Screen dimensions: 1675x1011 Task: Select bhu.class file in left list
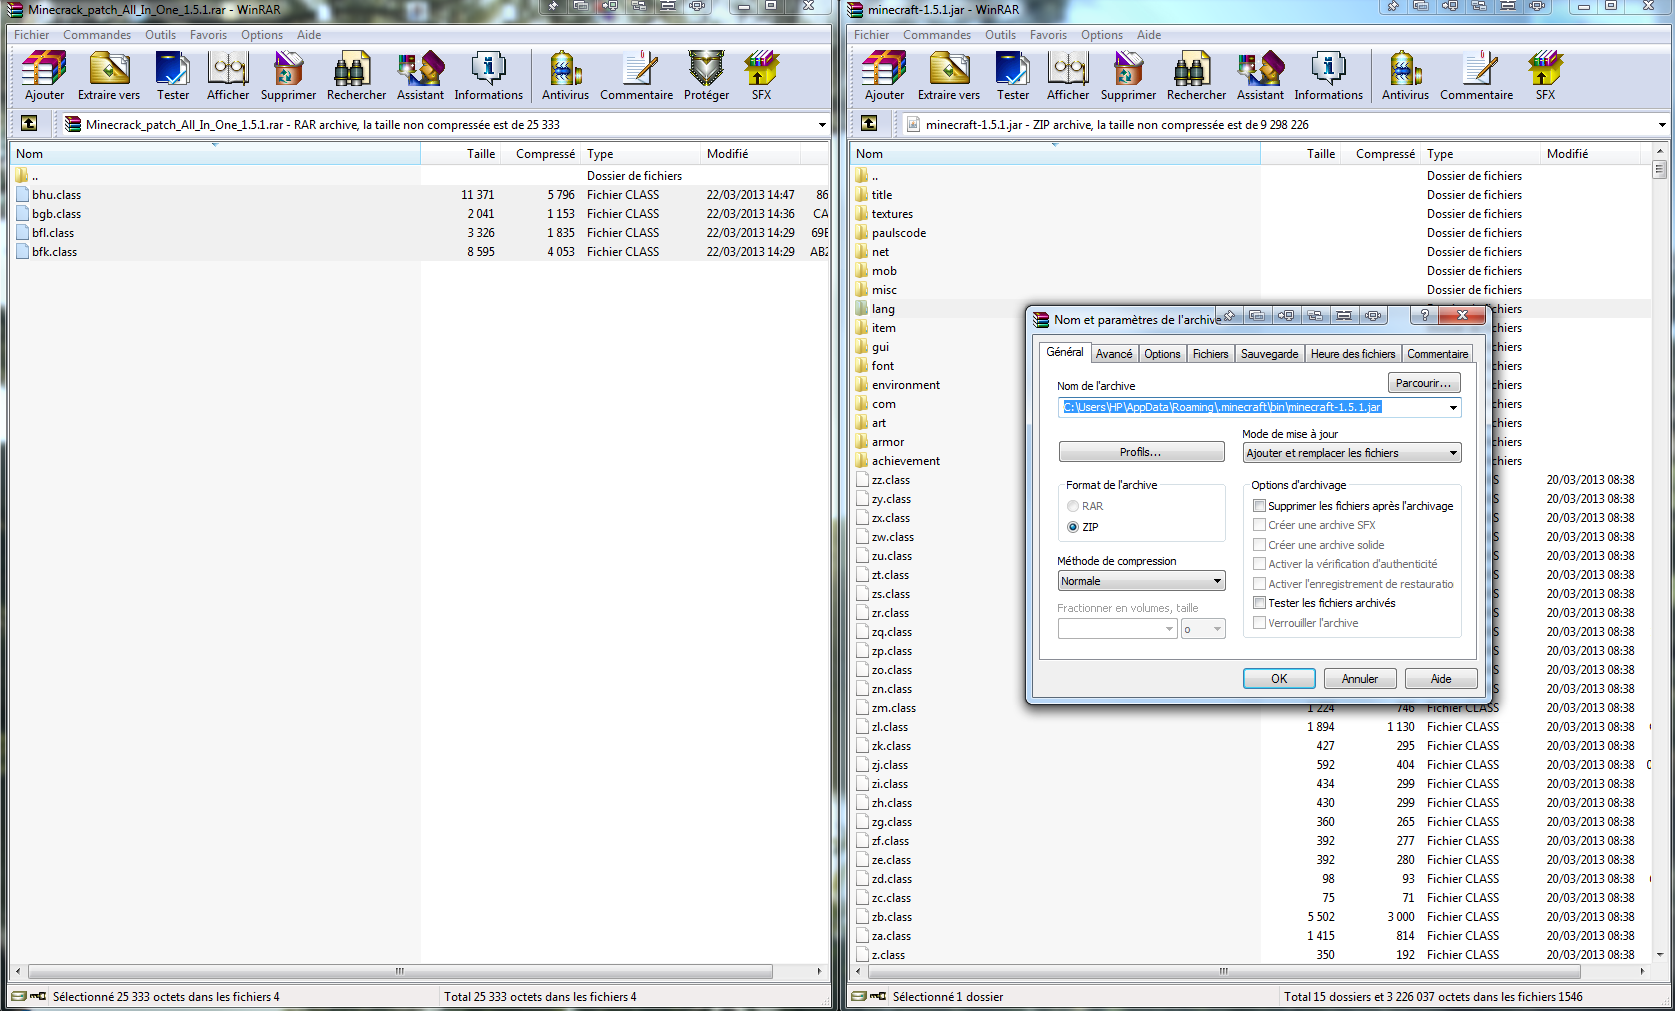[56, 195]
